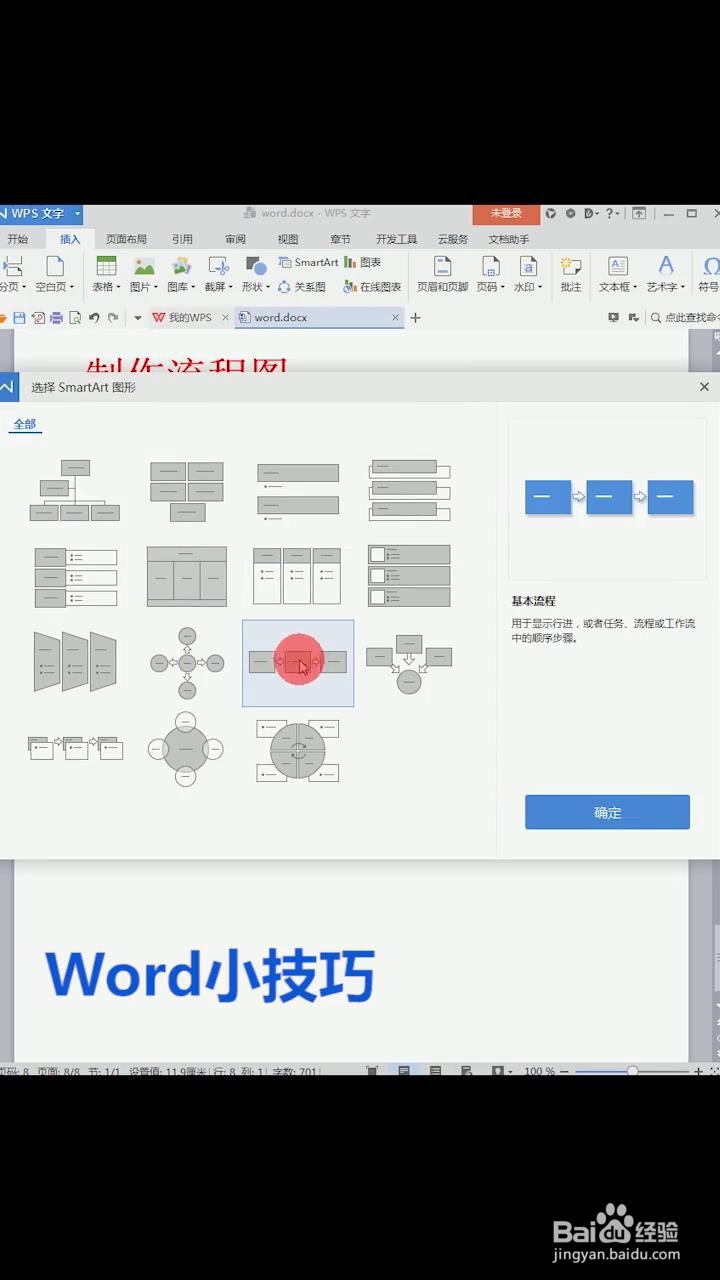Choose the four-quadrant cycle SmartArt thumbnail
The height and width of the screenshot is (1280, 720).
tap(298, 749)
